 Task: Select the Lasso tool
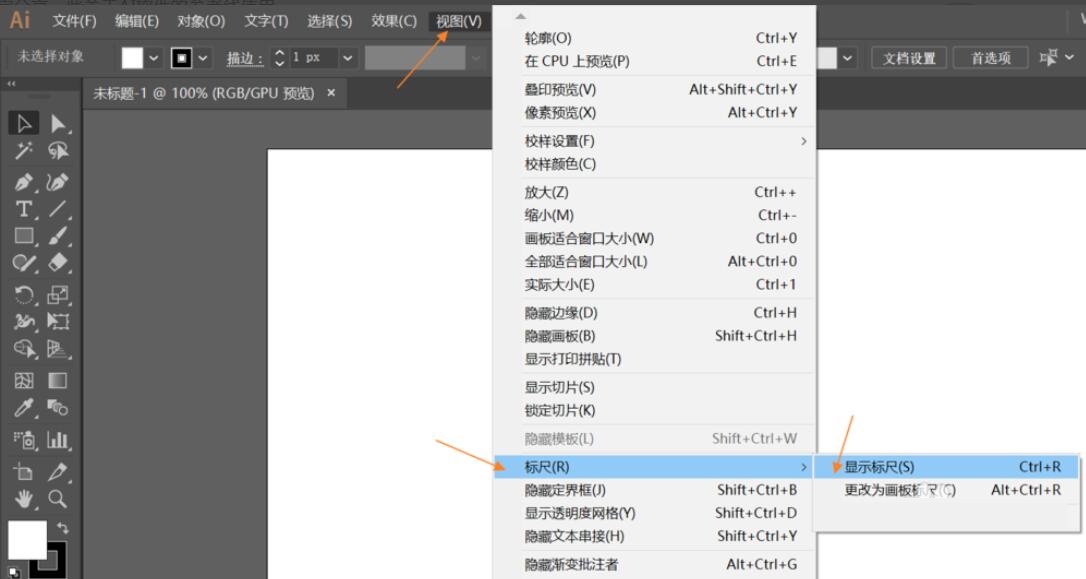[x=58, y=150]
